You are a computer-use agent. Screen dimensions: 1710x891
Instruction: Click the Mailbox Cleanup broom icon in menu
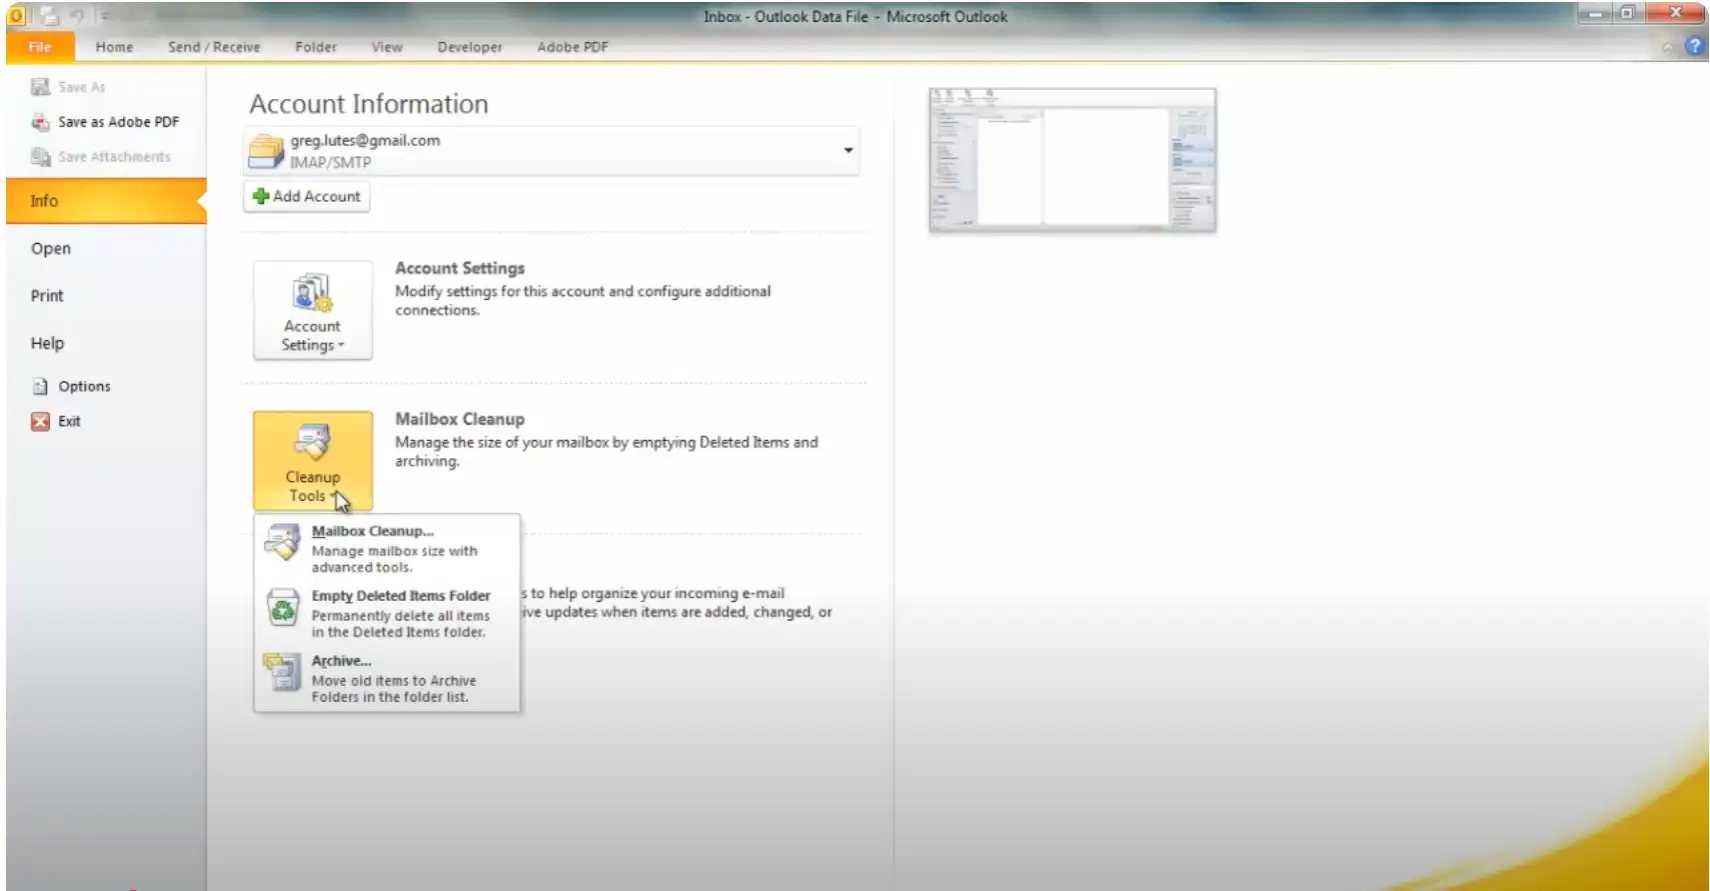click(282, 543)
